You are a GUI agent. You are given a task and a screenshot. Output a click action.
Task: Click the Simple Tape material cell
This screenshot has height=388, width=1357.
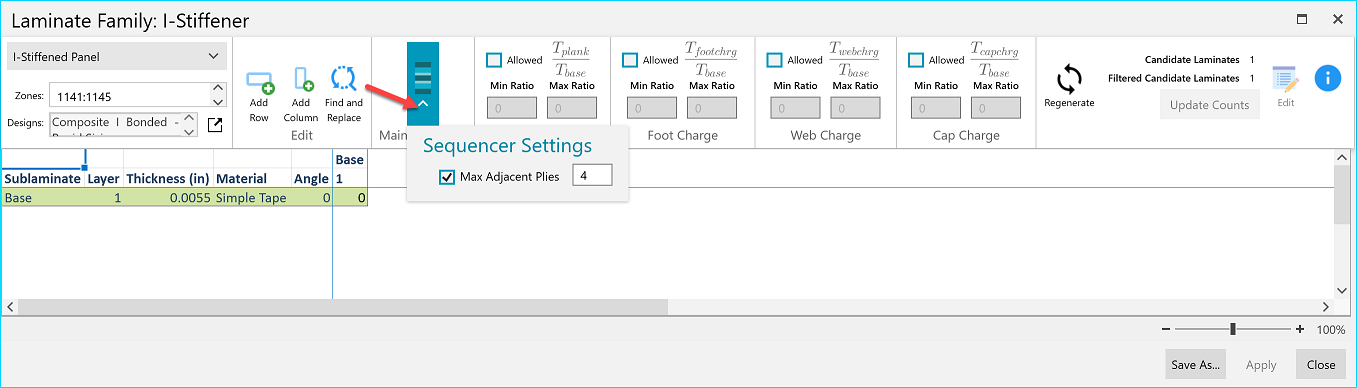[252, 198]
